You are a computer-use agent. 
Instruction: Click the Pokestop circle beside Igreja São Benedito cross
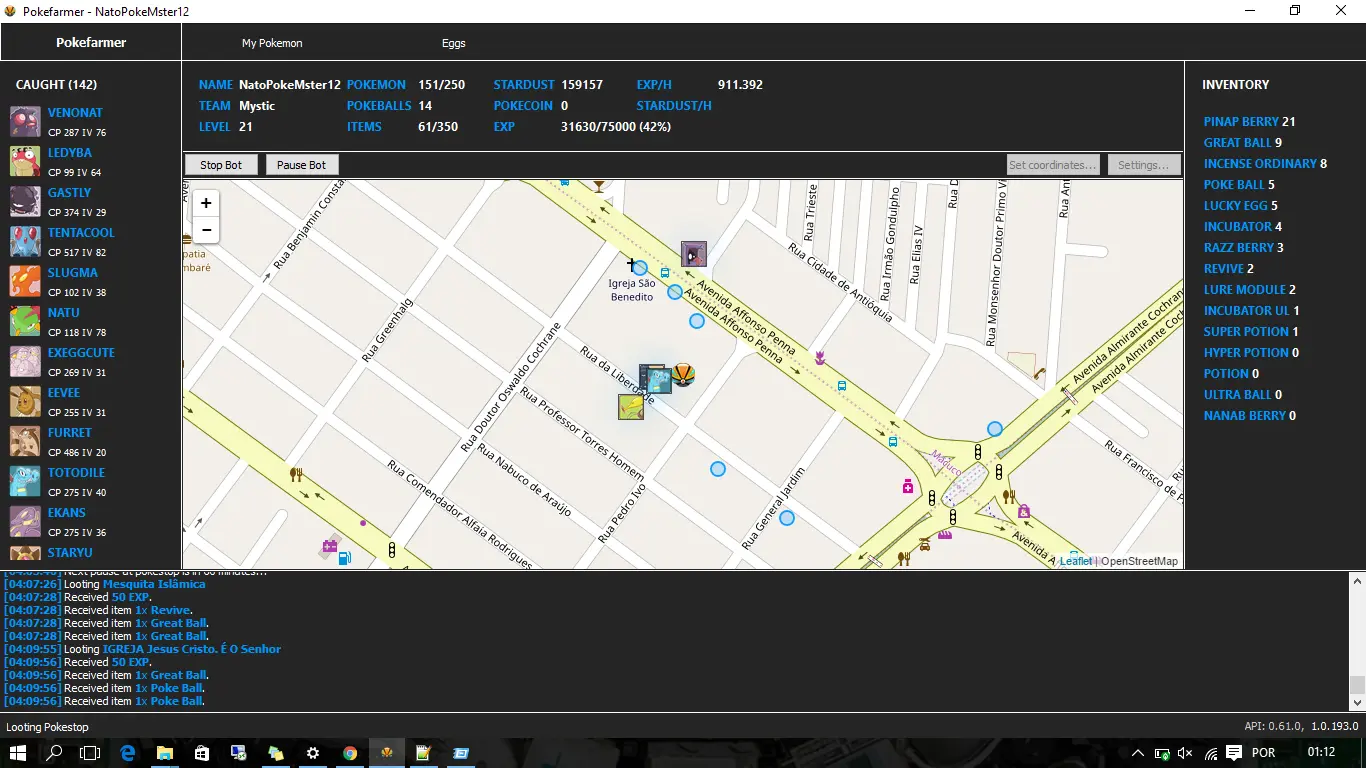(640, 268)
